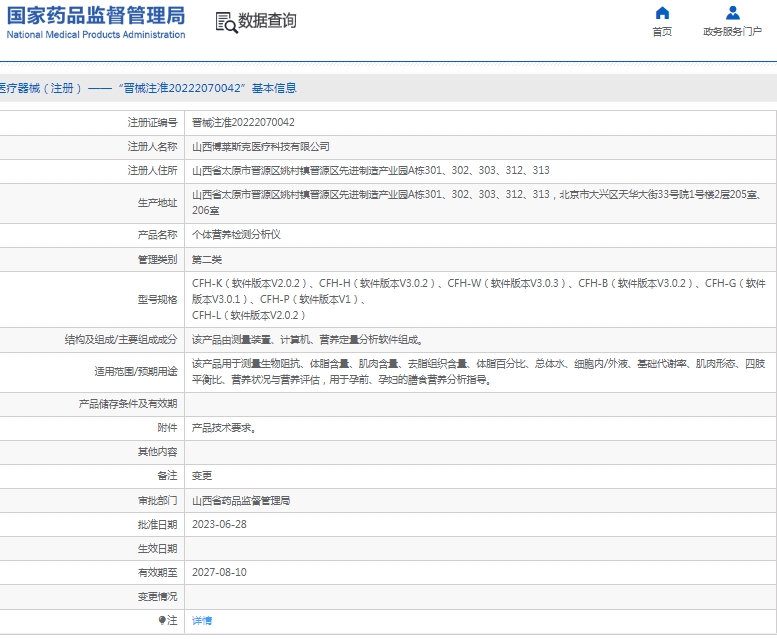
Task: Click the 适用范围/预期用途 label
Action: pos(136,372)
